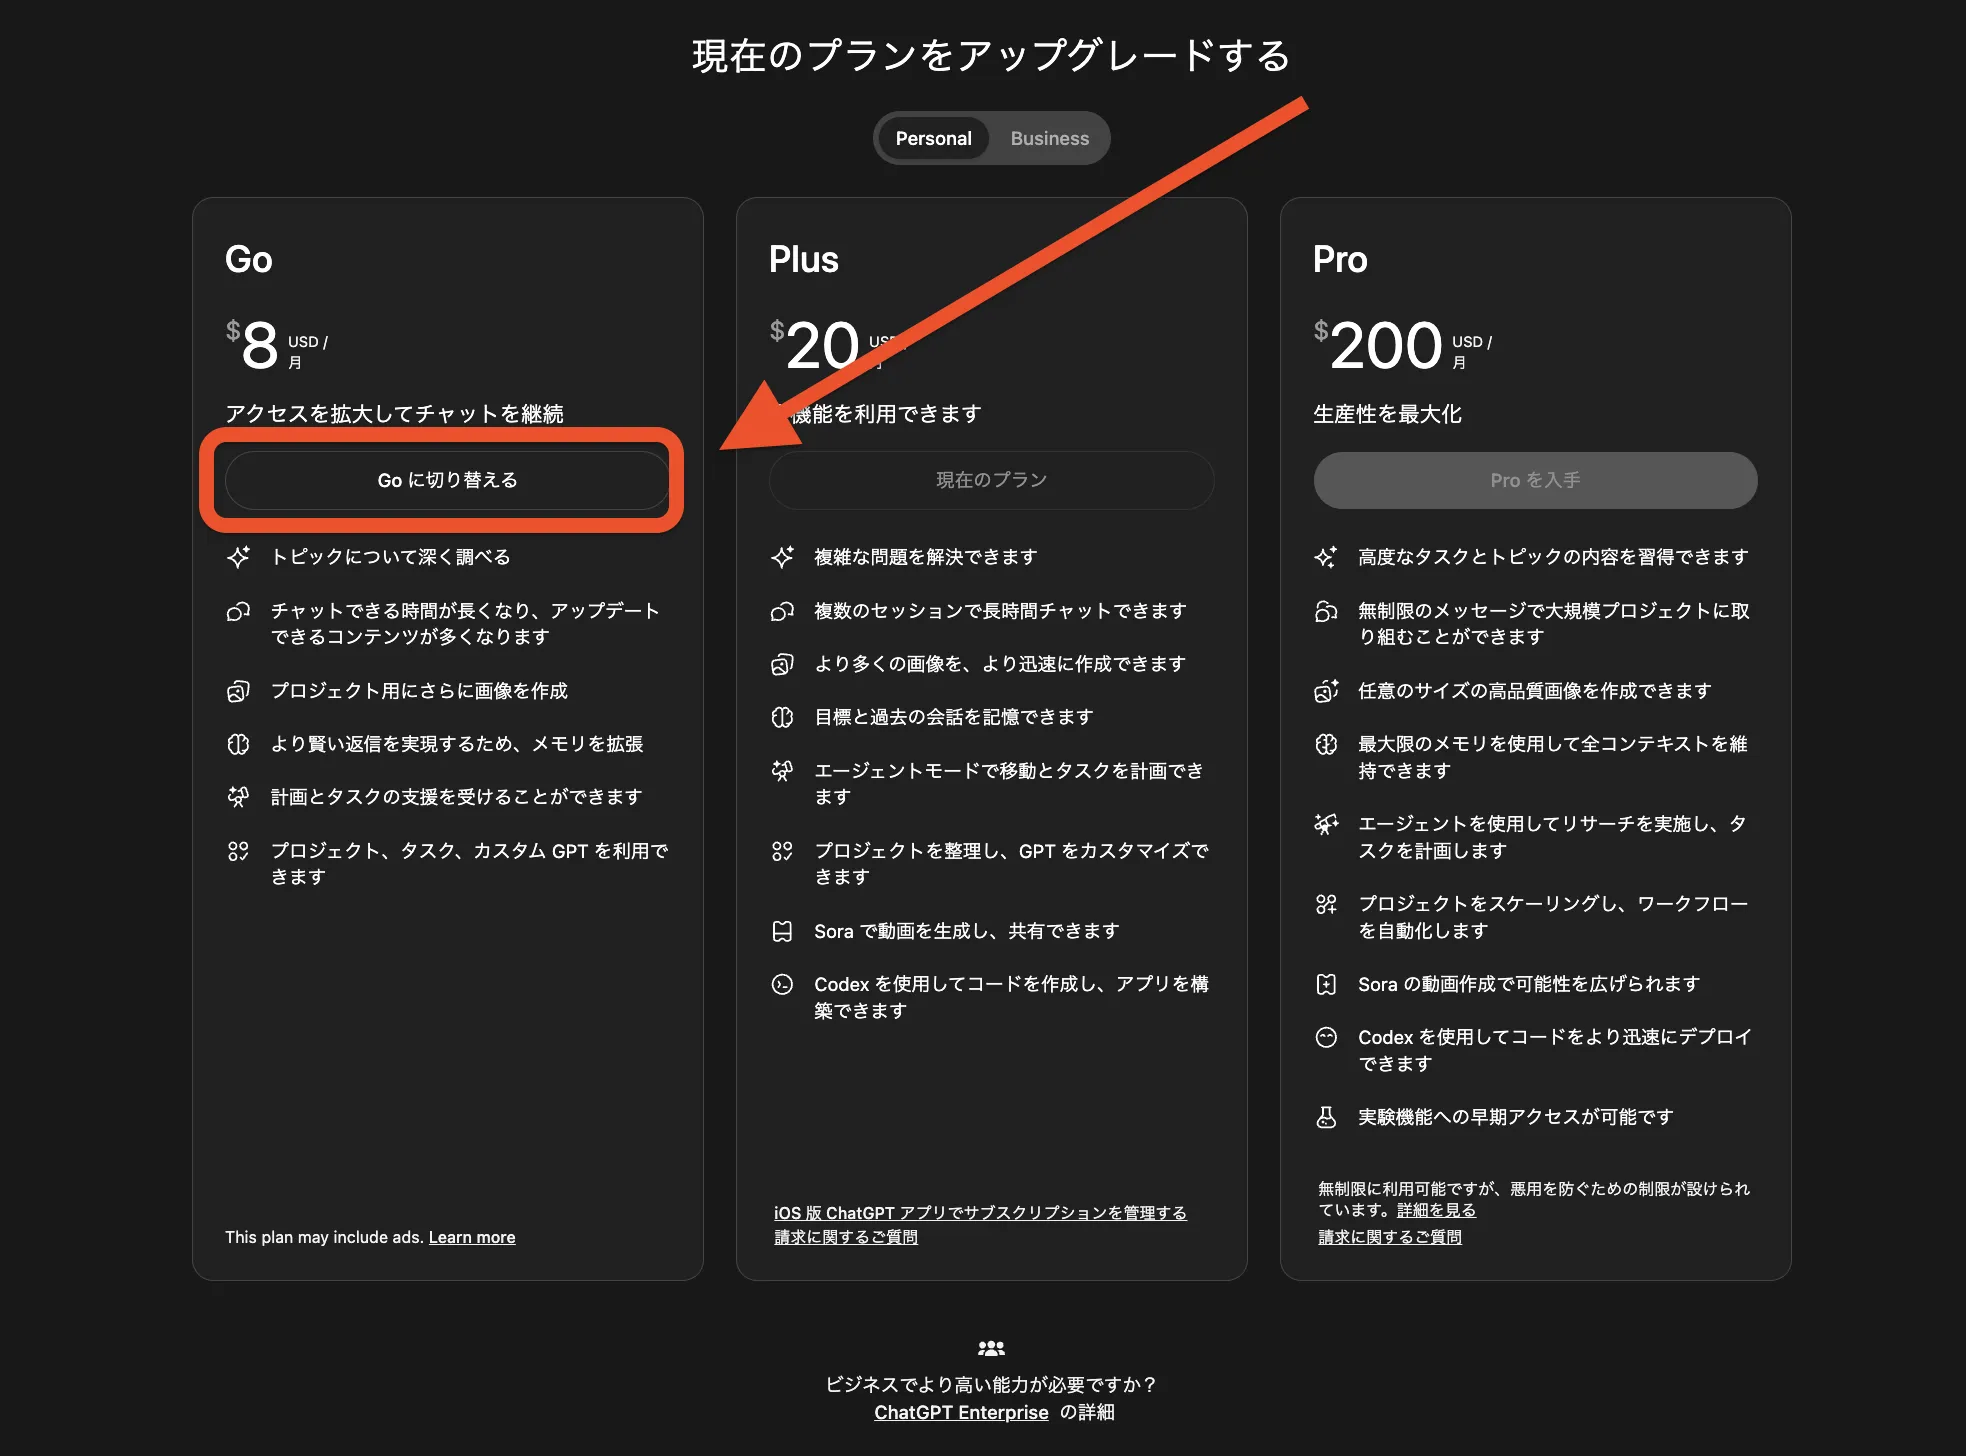Click the Sora video icon in Plus plan
This screenshot has width=1966, height=1456.
(783, 931)
